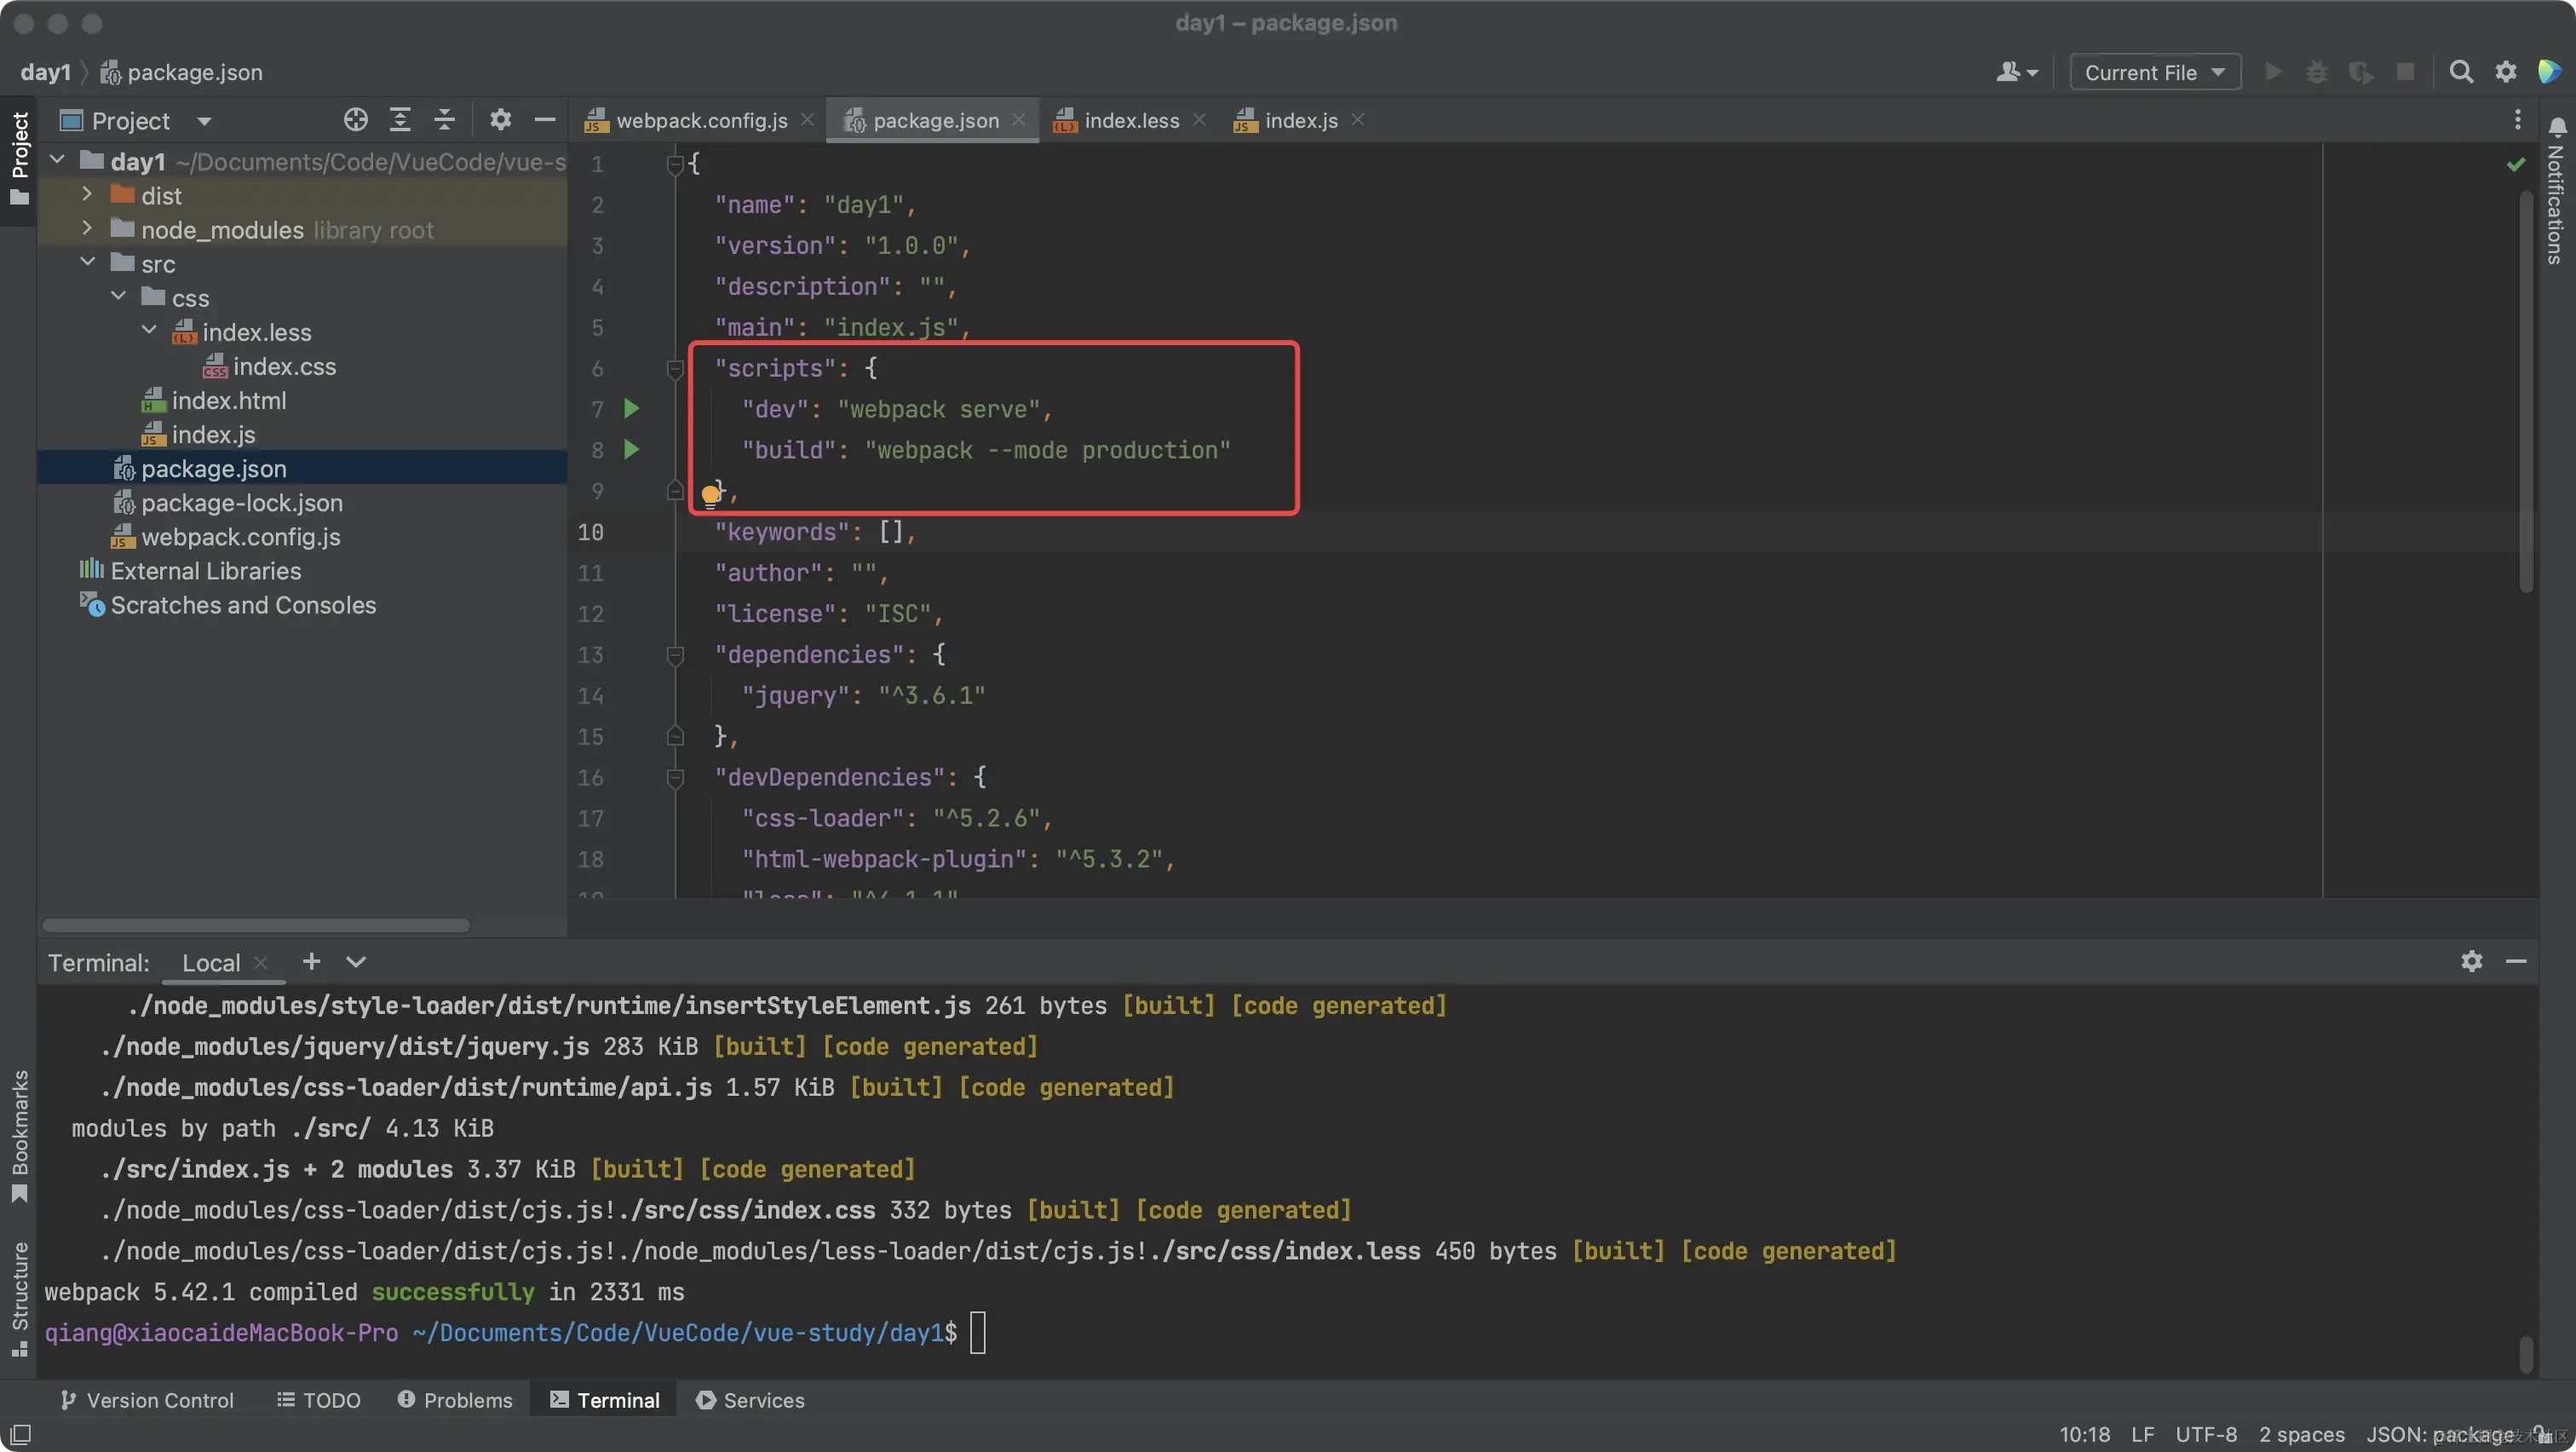Toggle the Notifications side panel
The width and height of the screenshot is (2576, 1452).
[2556, 190]
